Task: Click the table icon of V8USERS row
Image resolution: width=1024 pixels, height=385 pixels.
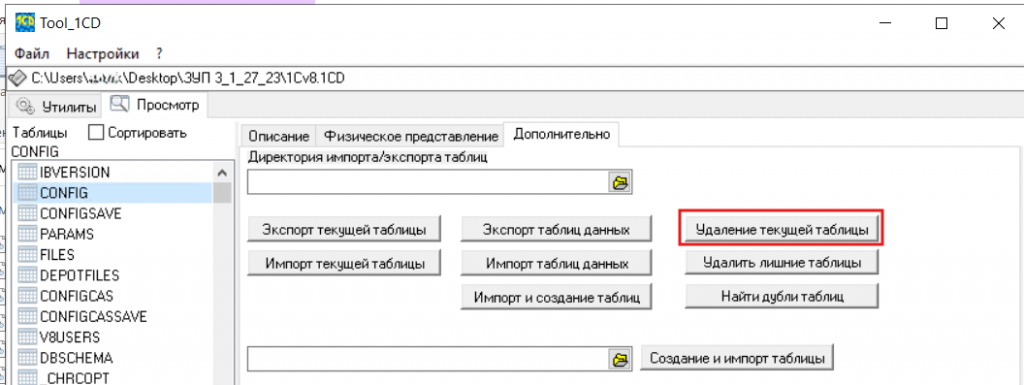Action: tap(27, 337)
